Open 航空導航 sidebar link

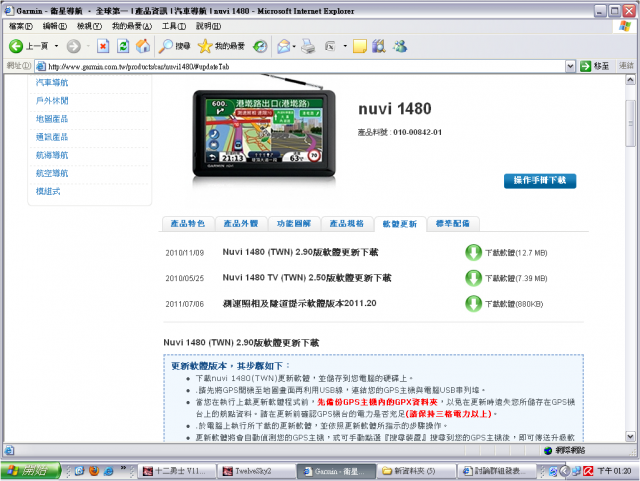click(x=52, y=173)
